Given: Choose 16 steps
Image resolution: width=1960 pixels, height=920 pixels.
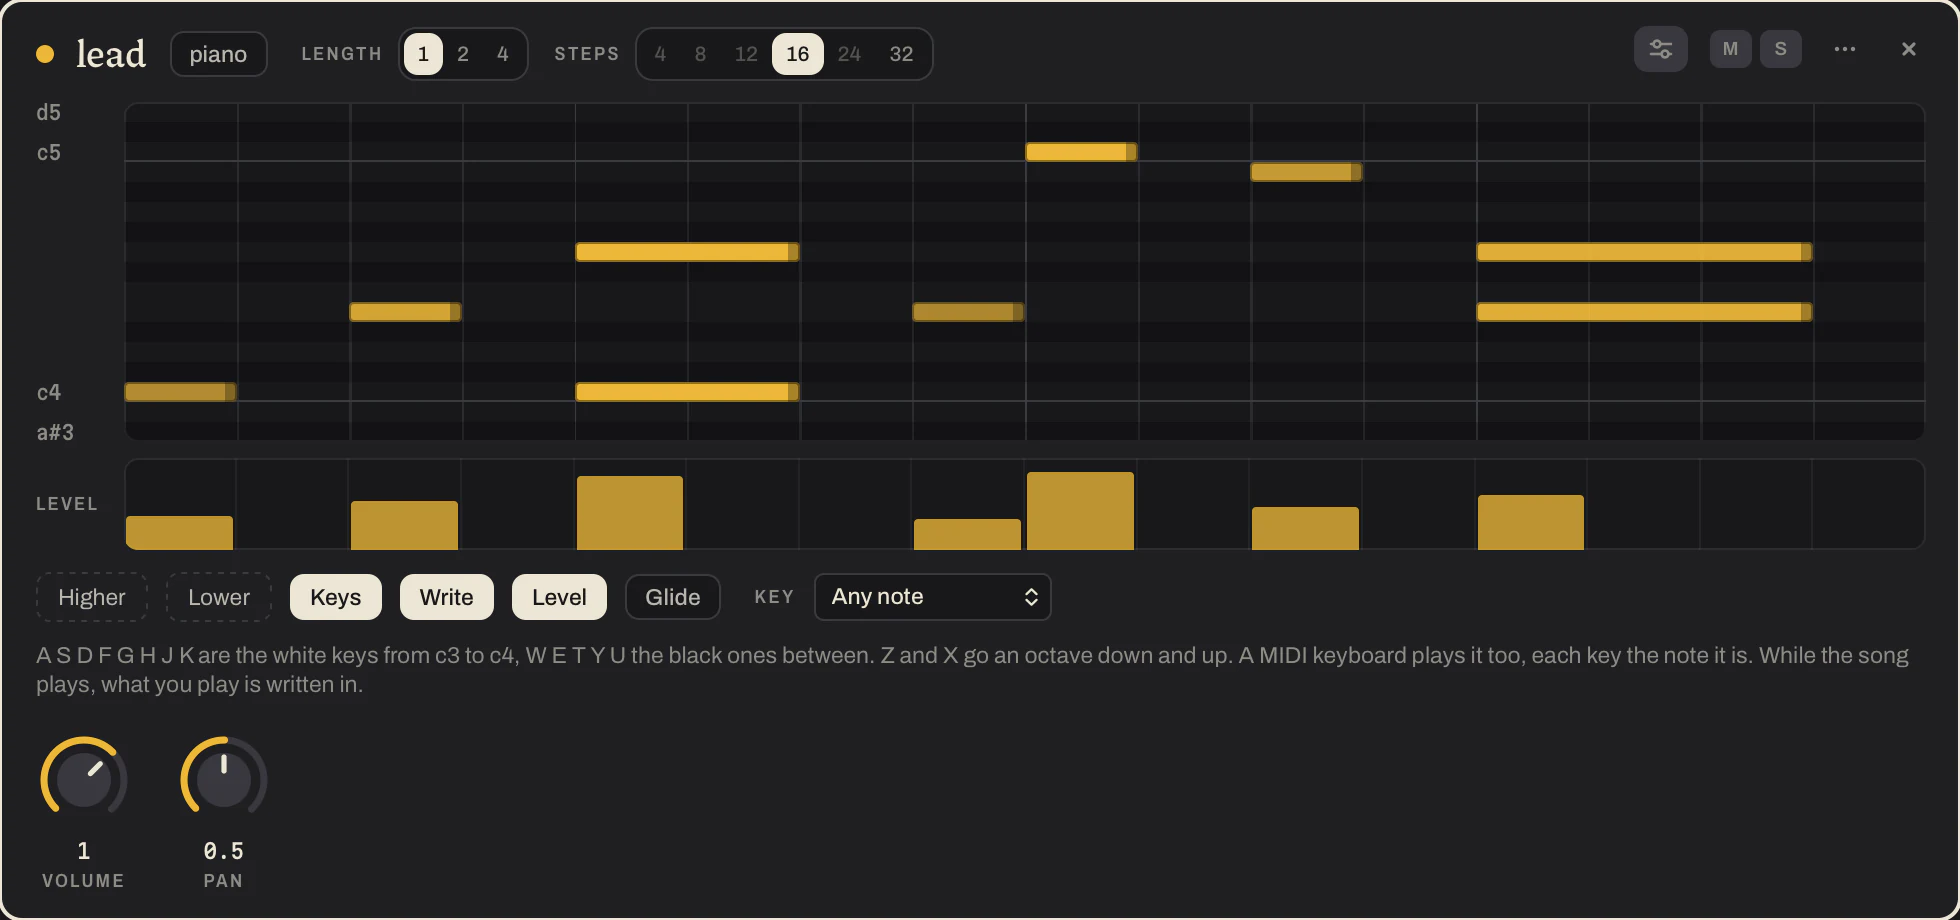Looking at the screenshot, I should (x=798, y=54).
